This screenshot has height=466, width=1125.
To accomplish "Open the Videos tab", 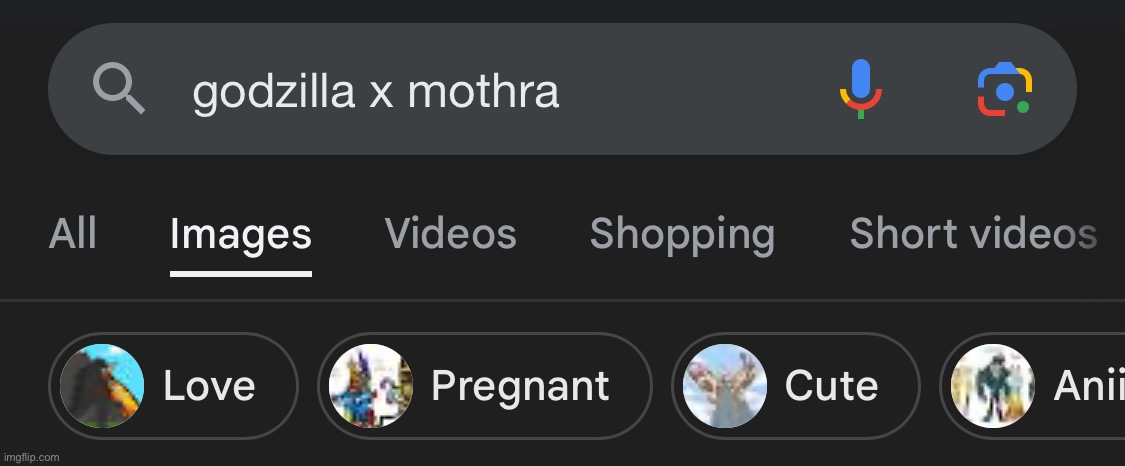I will (x=450, y=234).
